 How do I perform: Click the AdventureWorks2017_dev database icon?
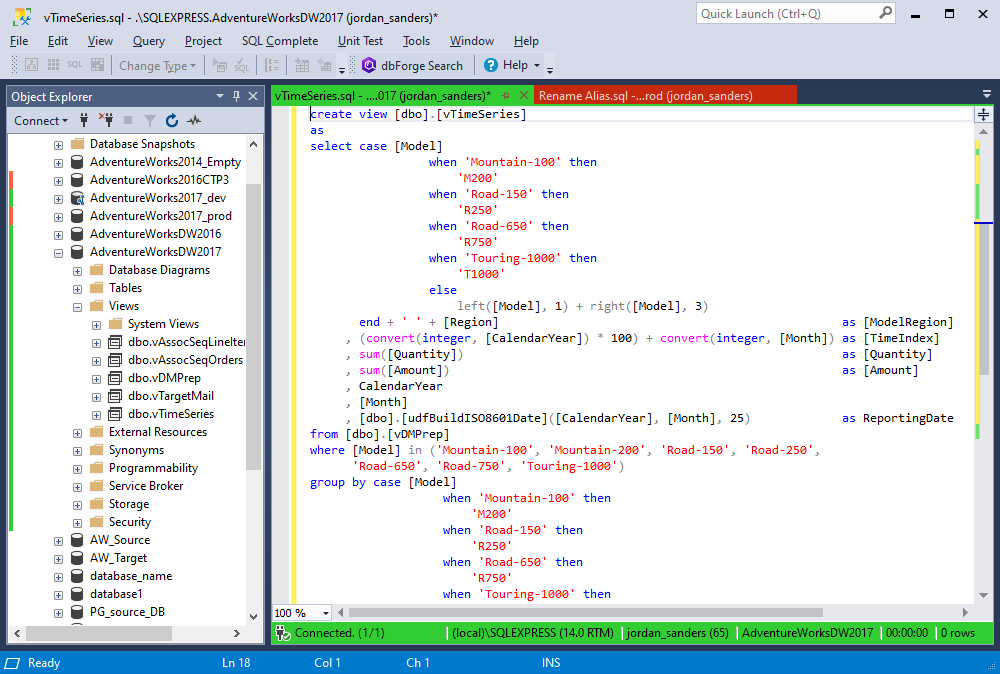coord(77,198)
